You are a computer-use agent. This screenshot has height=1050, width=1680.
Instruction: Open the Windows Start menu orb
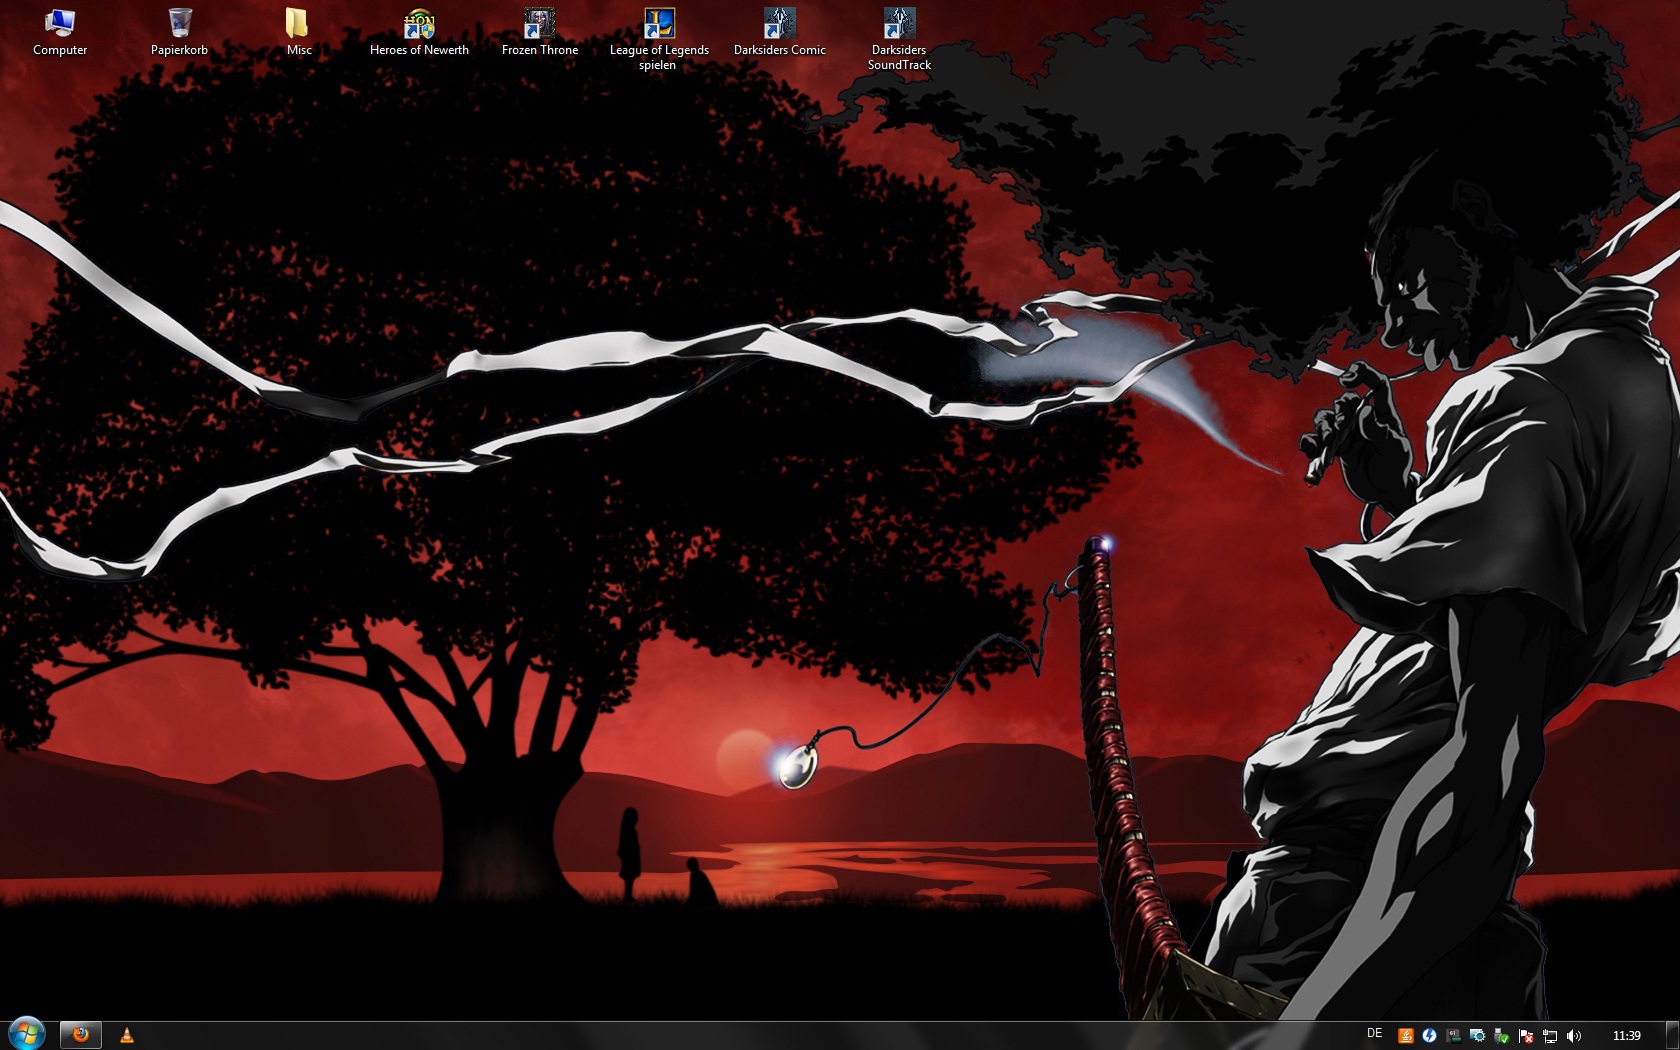pos(26,1034)
